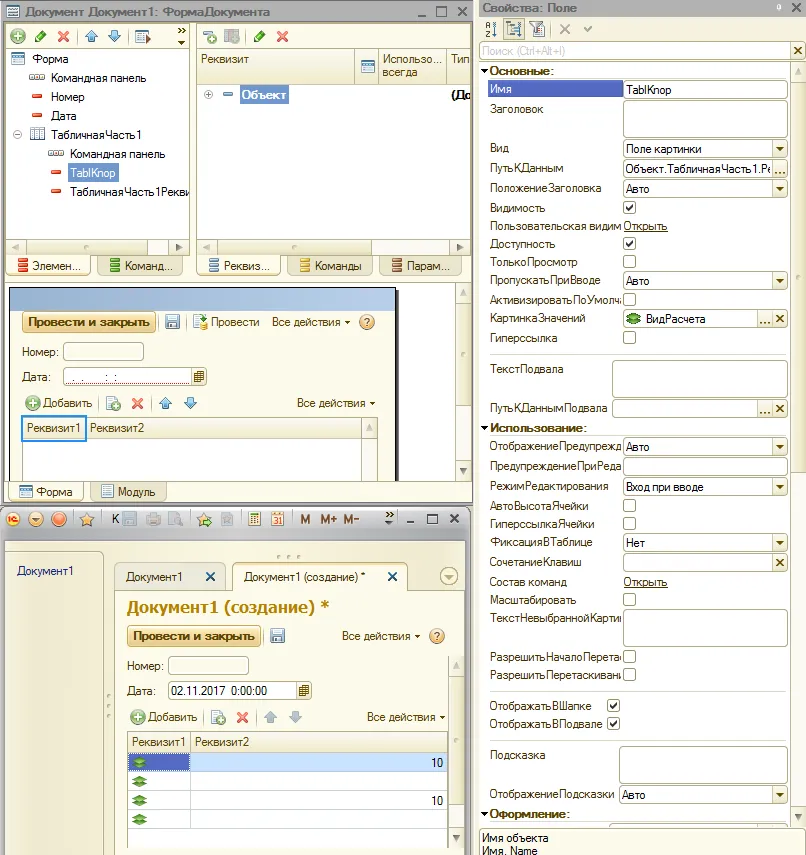Click favorites star icon in running app toolbar
This screenshot has height=855, width=806.
[86, 519]
